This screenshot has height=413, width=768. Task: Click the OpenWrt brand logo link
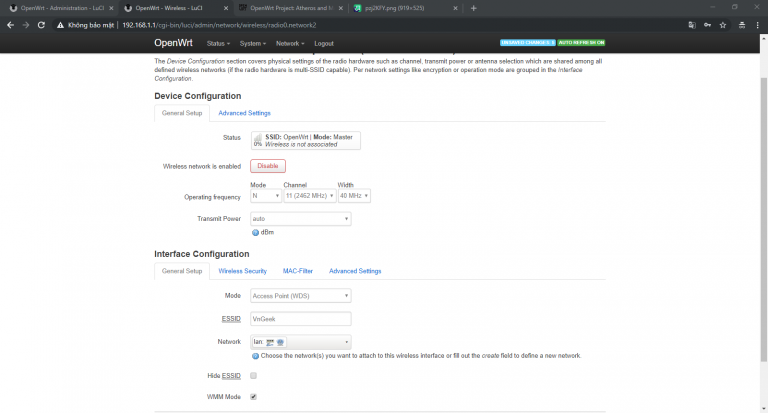[x=173, y=43]
